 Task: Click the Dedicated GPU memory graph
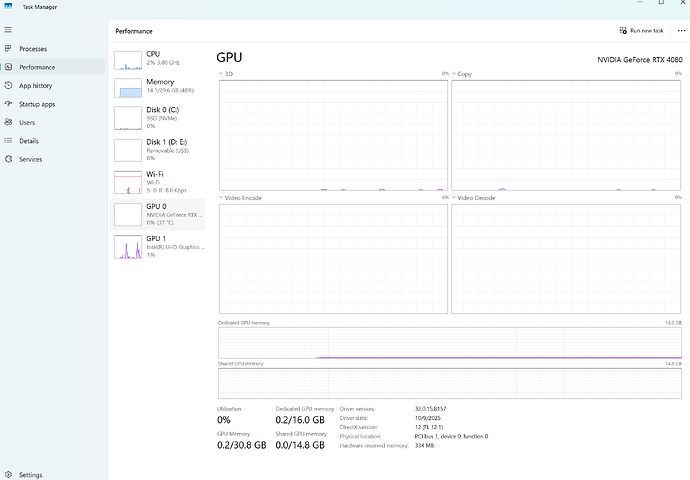coord(450,343)
